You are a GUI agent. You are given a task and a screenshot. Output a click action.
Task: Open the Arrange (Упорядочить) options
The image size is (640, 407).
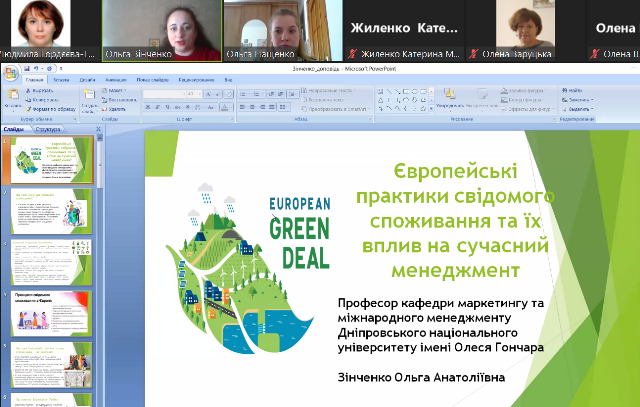click(x=450, y=98)
